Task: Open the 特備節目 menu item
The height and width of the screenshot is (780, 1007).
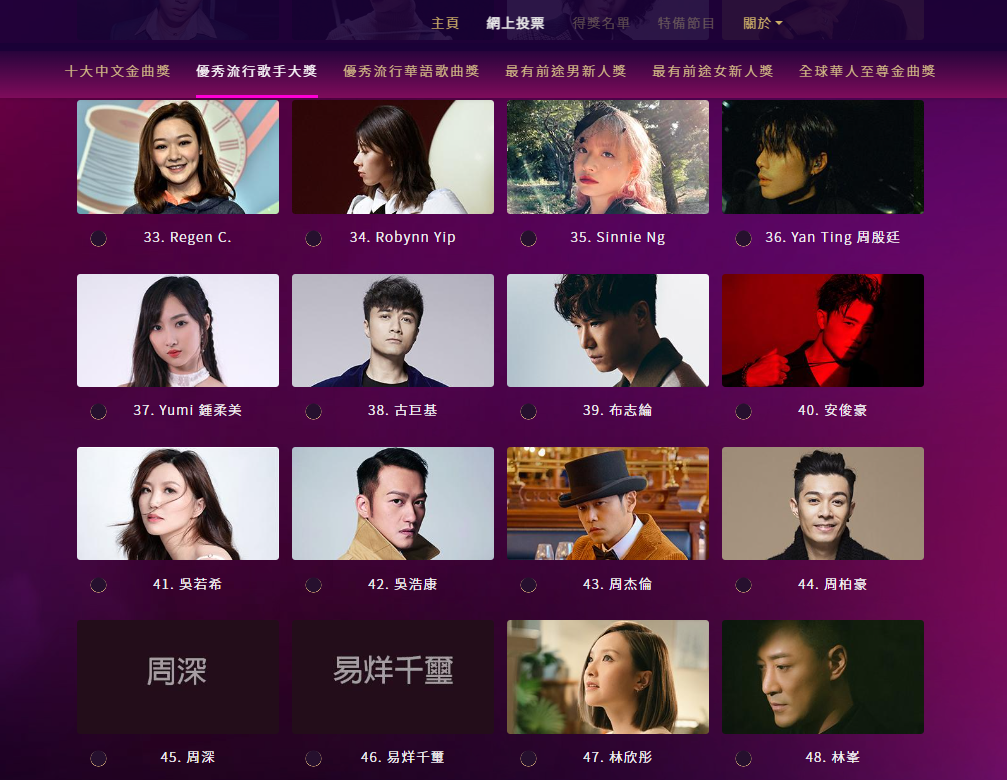Action: [686, 23]
